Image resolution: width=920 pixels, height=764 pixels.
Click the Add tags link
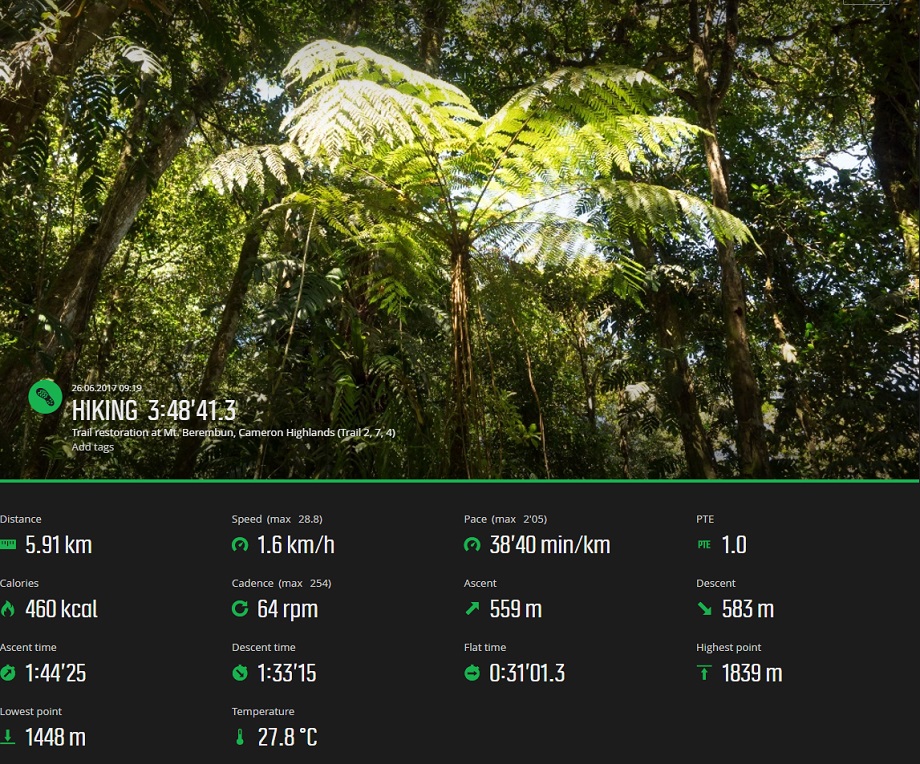(93, 447)
